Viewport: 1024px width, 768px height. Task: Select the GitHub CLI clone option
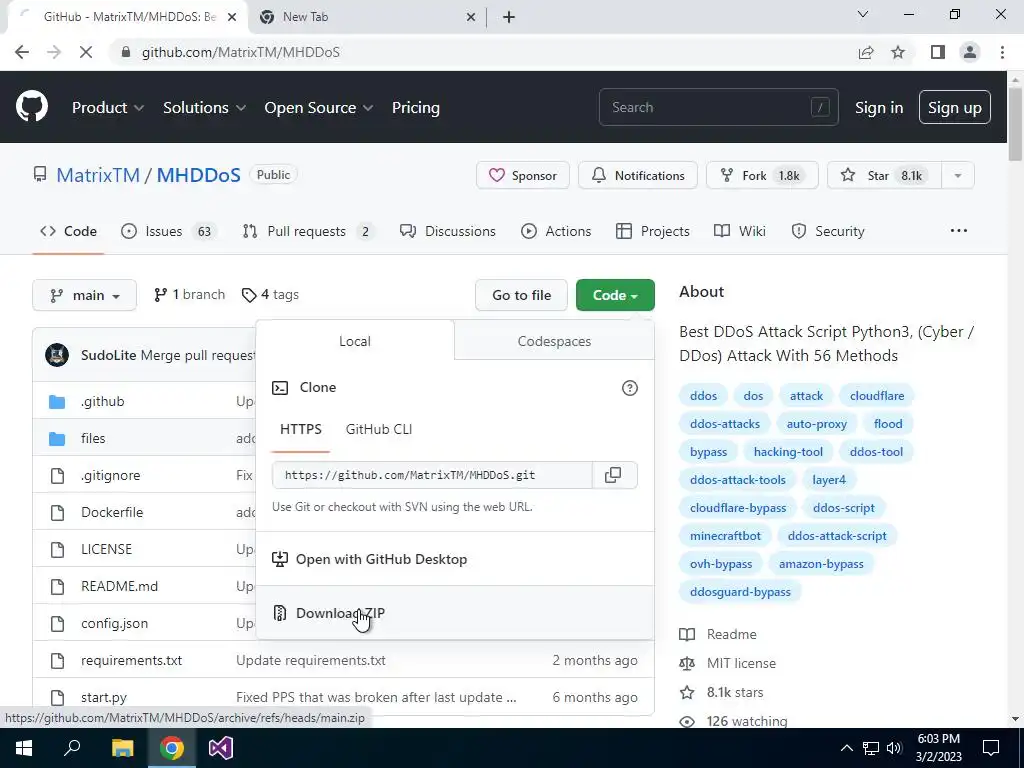click(x=379, y=429)
